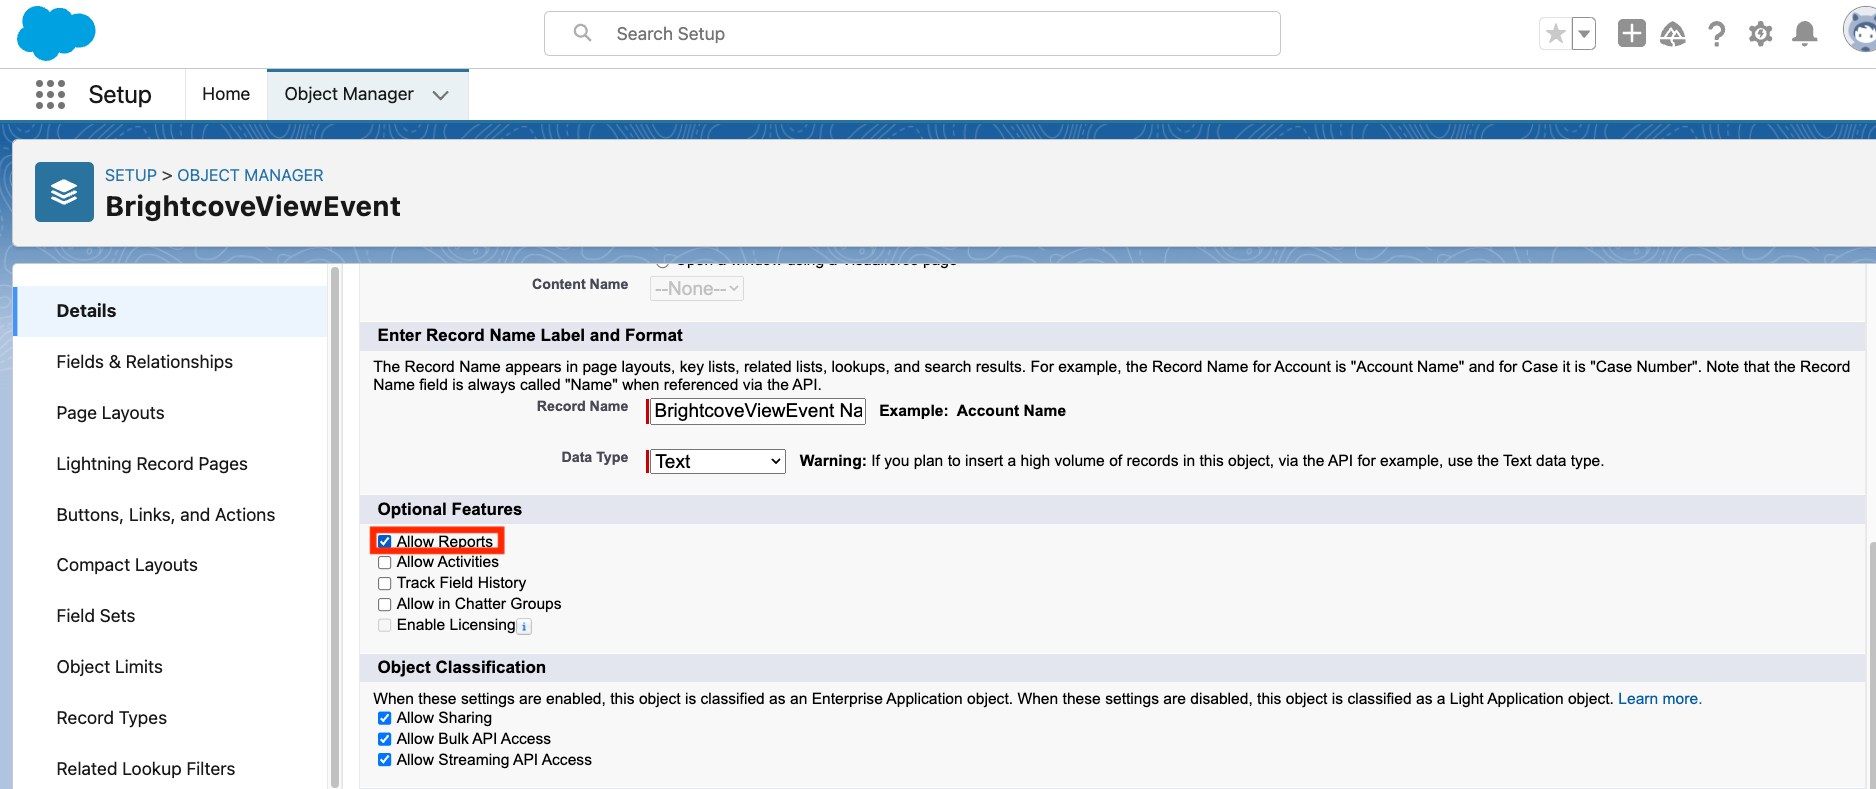Viewport: 1876px width, 789px height.
Task: Click the sidebar vertical scrollbar
Action: pyautogui.click(x=335, y=527)
